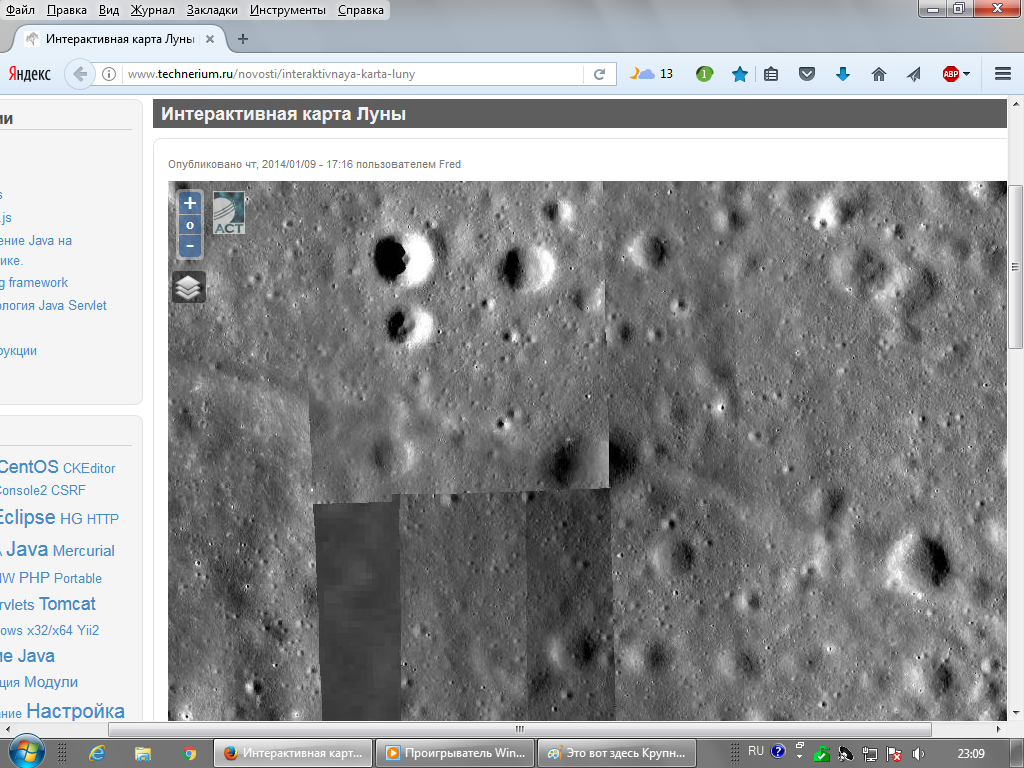The image size is (1024, 768).
Task: Show site information icon in address bar
Action: [x=110, y=74]
